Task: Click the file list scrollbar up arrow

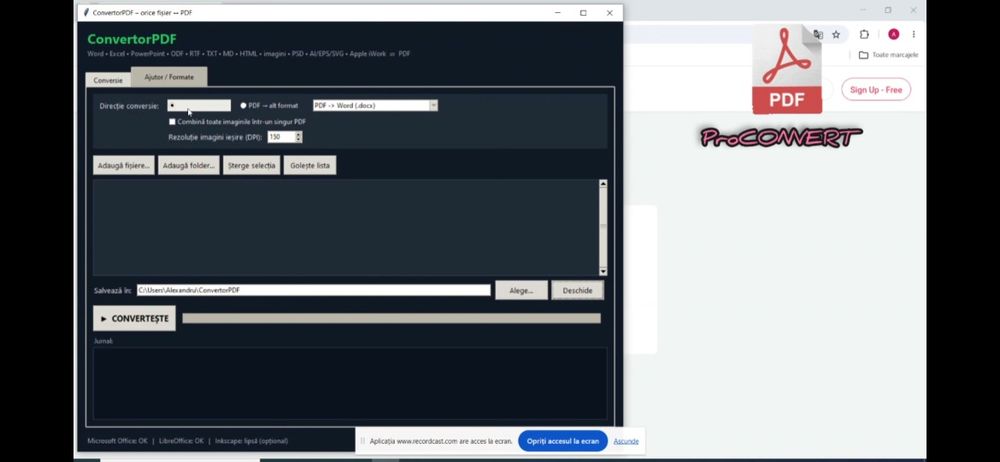Action: [x=603, y=184]
